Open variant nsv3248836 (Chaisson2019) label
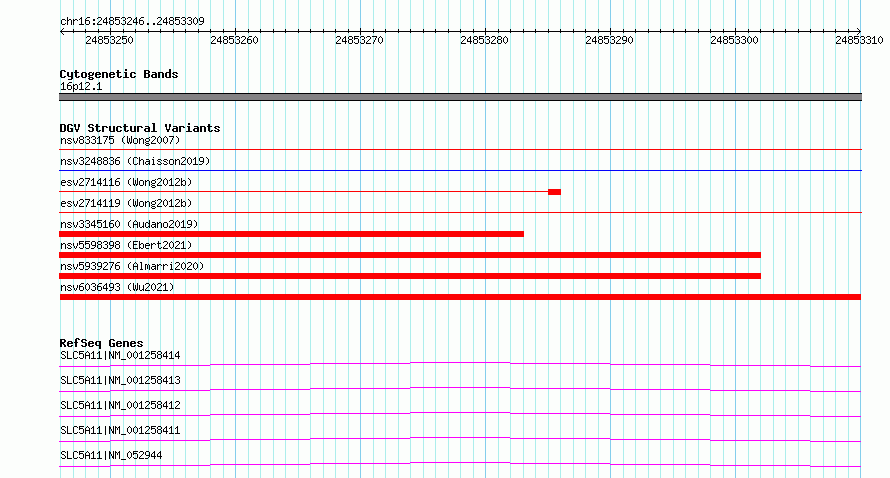Image resolution: width=890 pixels, height=478 pixels. pos(135,161)
